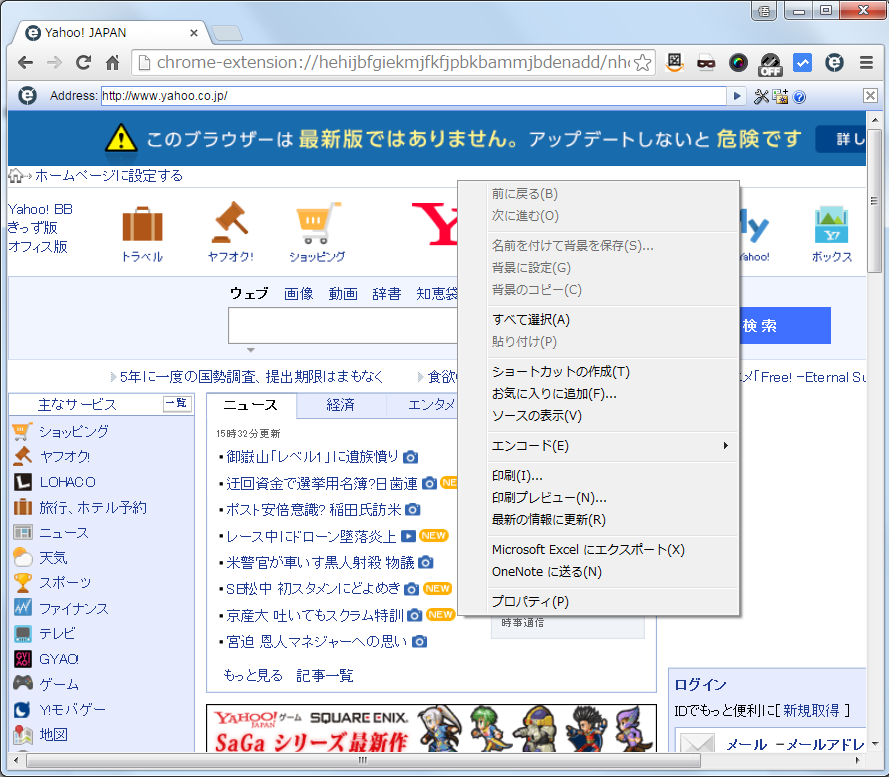Choose お気に入りに追加(F)... menu item
The width and height of the screenshot is (889, 777).
coord(612,394)
